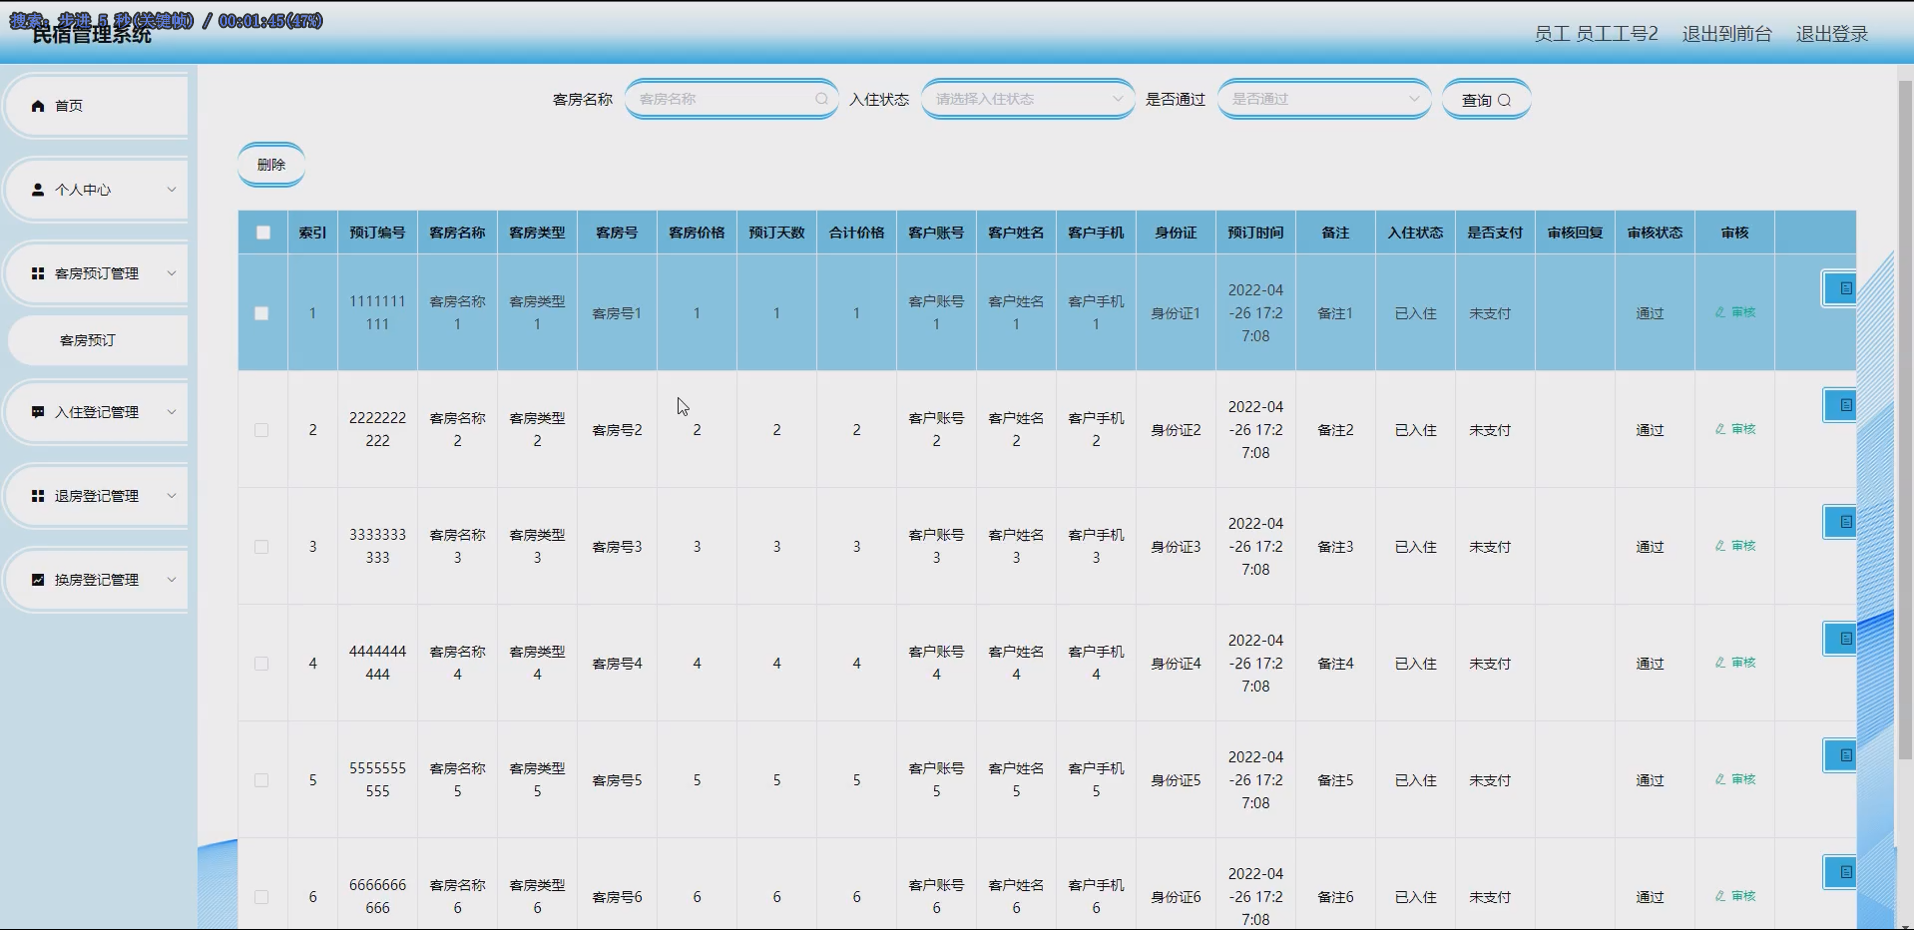This screenshot has width=1914, height=930.
Task: Click the person icon for 个人中心
Action: (38, 189)
